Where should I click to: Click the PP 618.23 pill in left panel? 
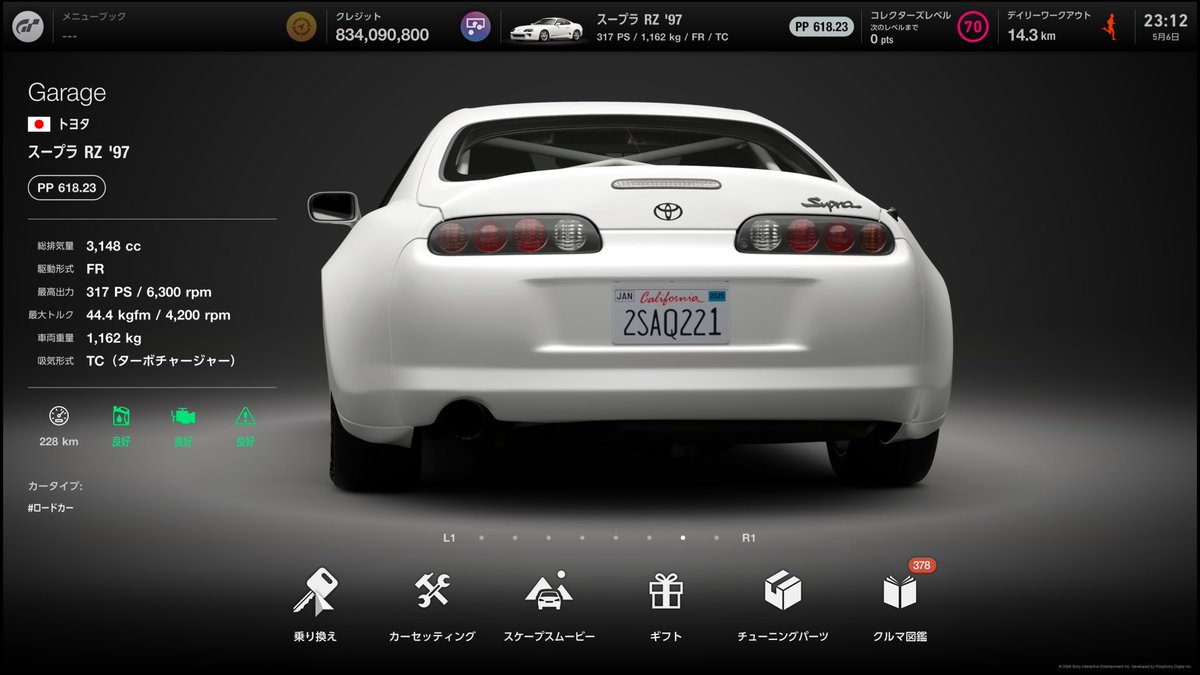point(67,187)
